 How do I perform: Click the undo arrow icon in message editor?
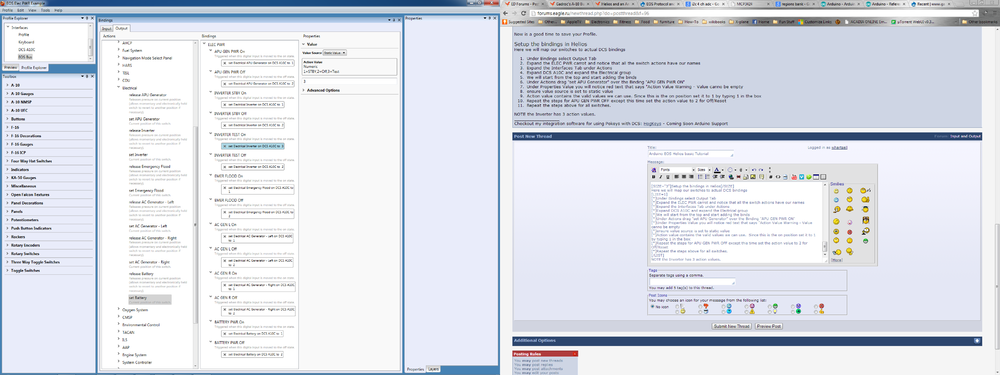click(754, 170)
